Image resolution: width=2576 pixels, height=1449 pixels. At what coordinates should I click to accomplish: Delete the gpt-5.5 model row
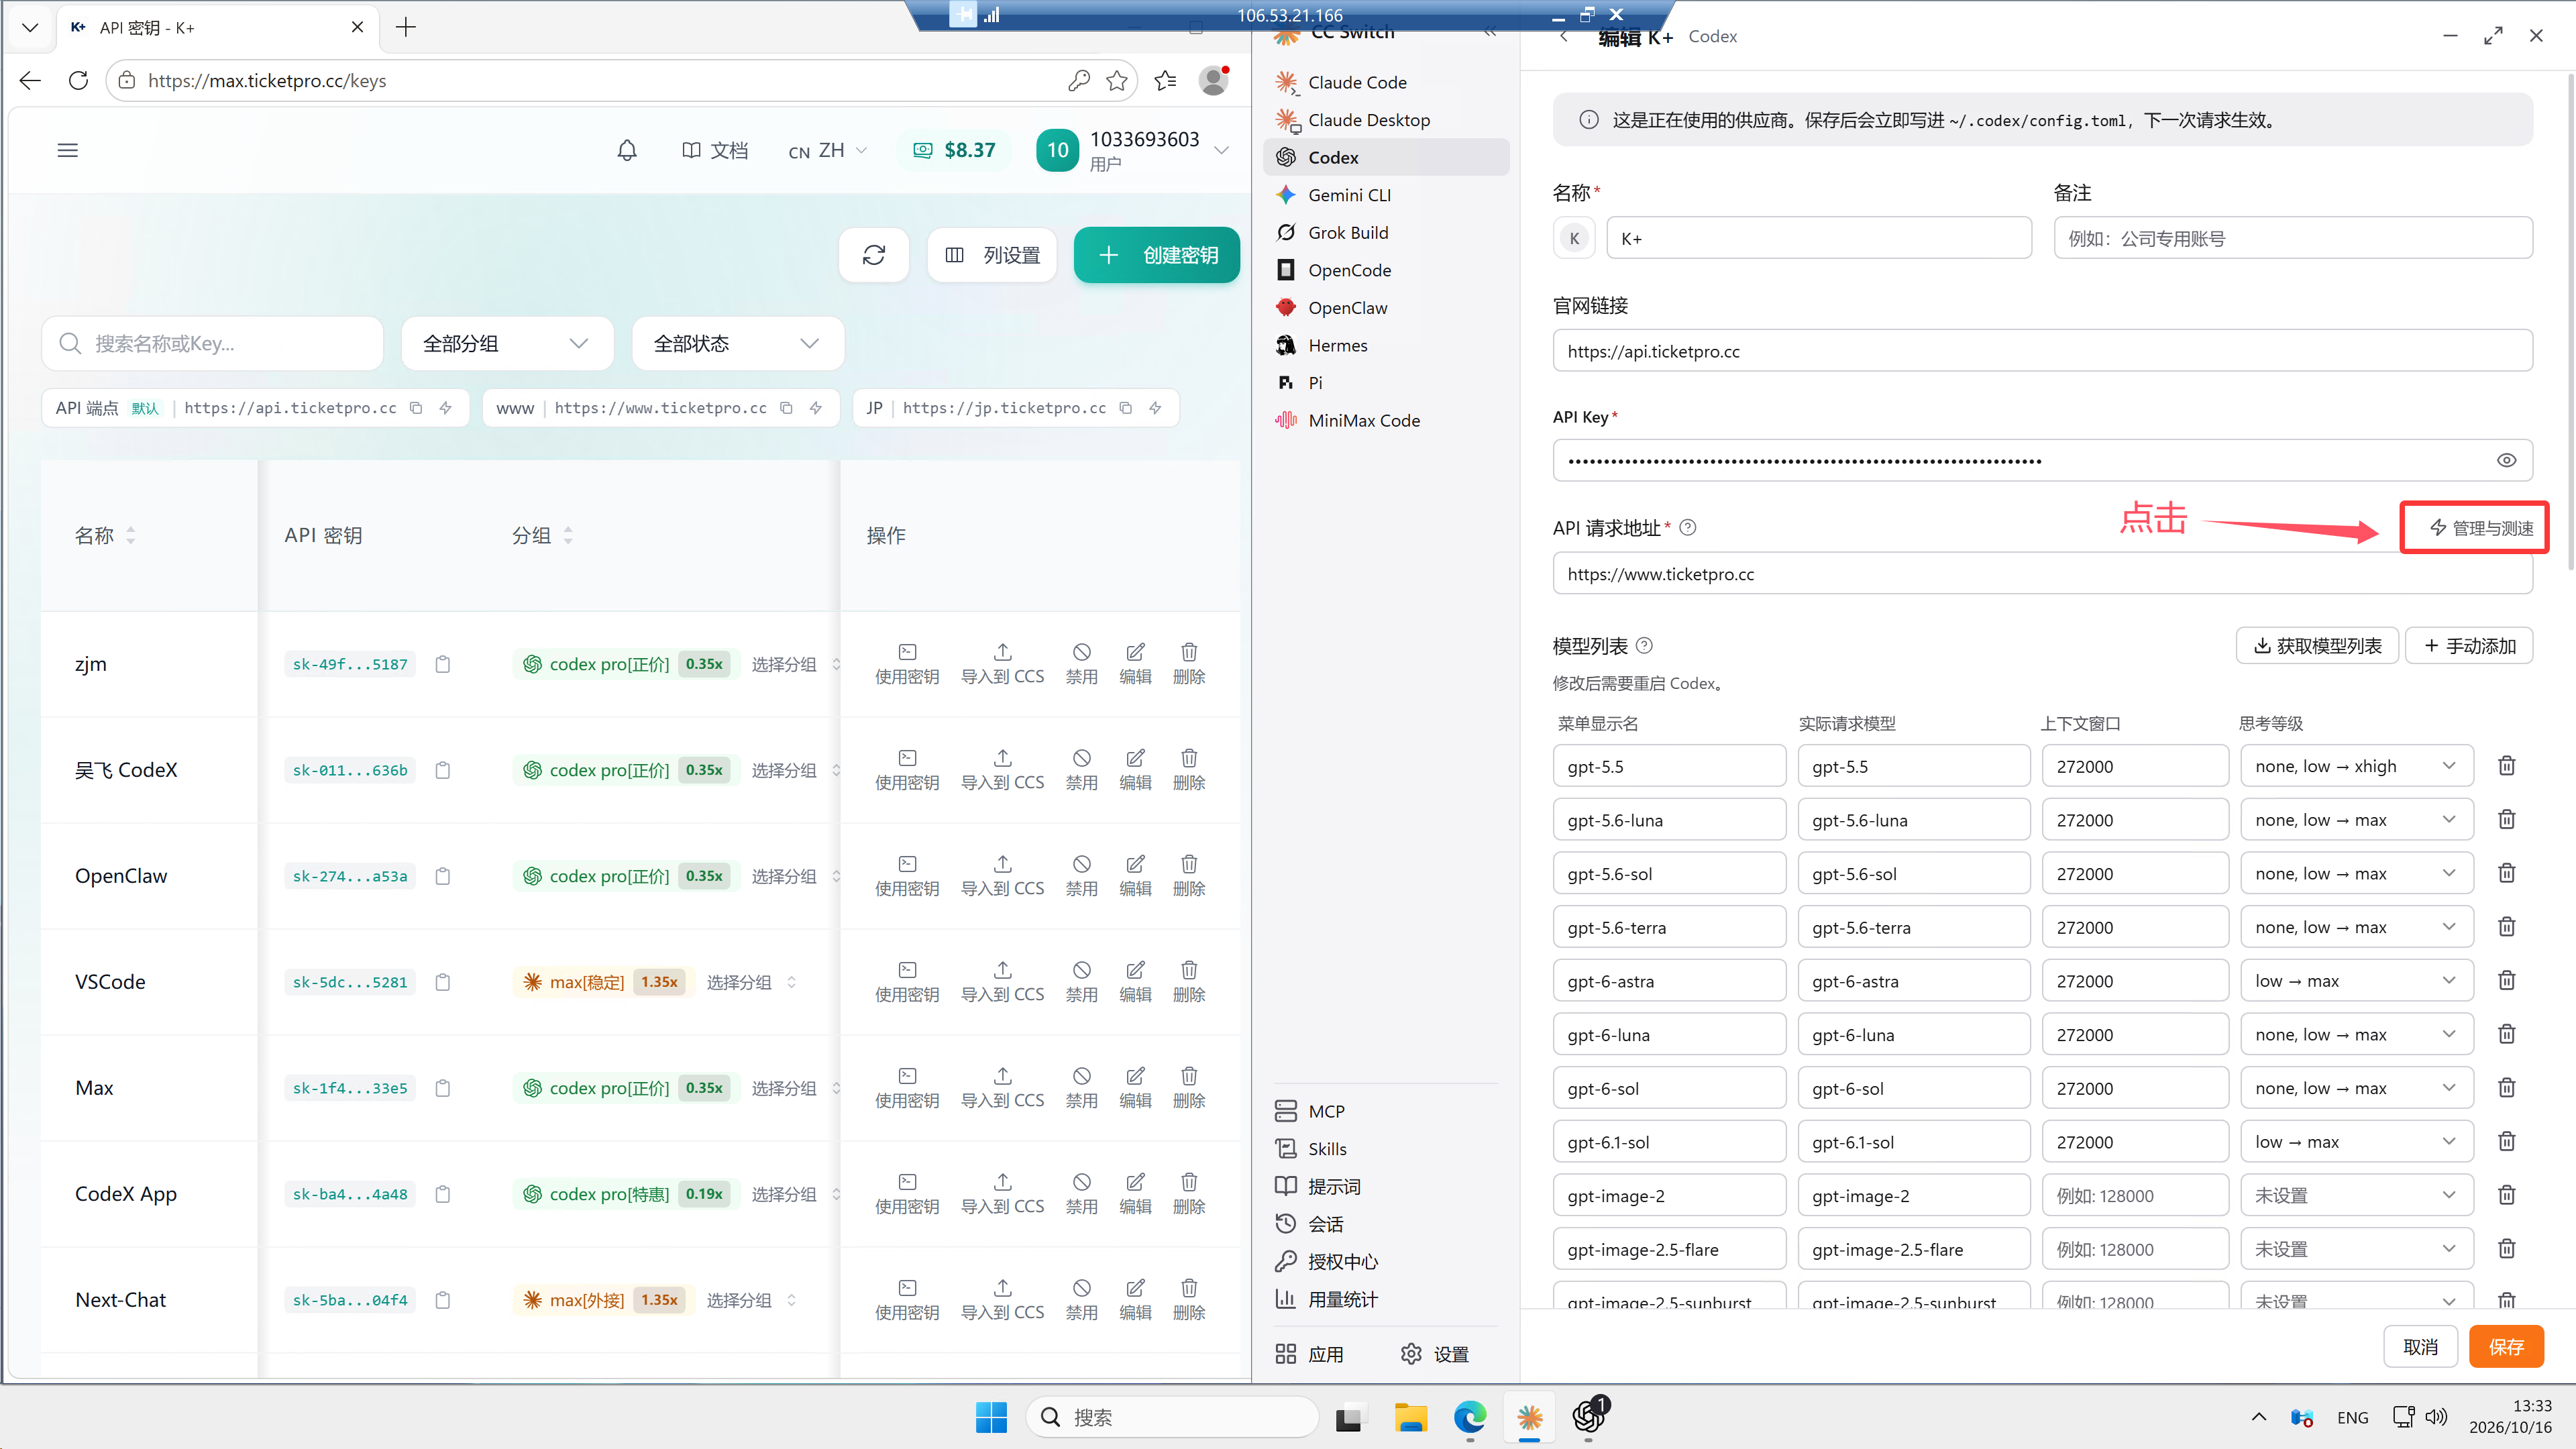pyautogui.click(x=2506, y=766)
